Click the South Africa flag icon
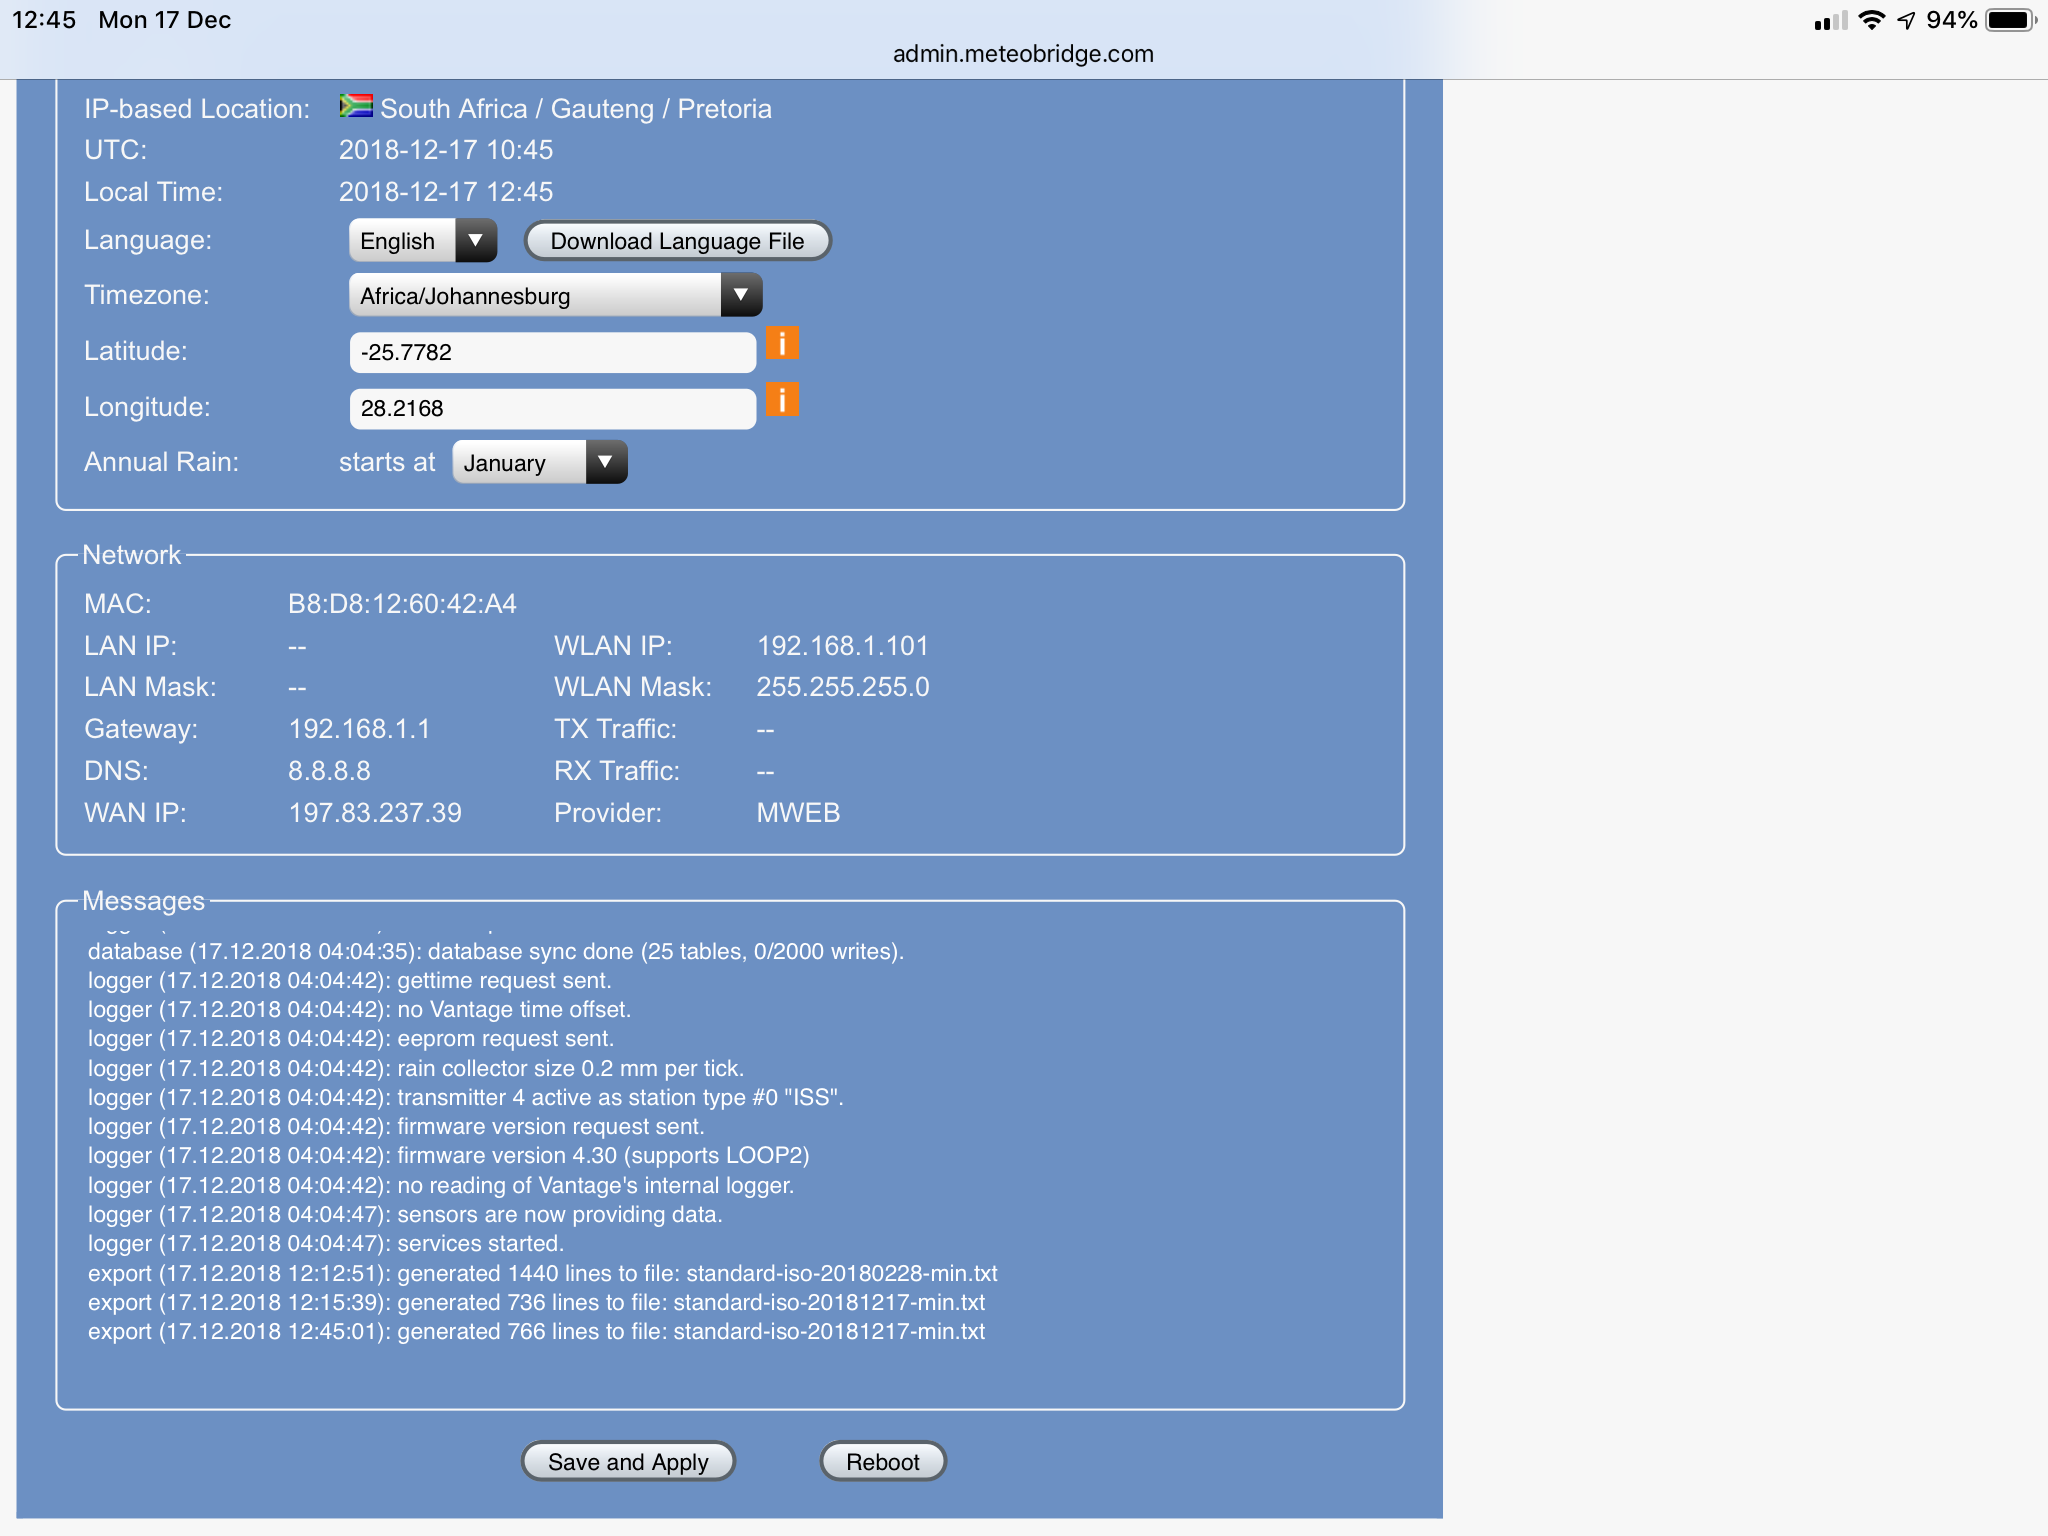 click(x=356, y=106)
